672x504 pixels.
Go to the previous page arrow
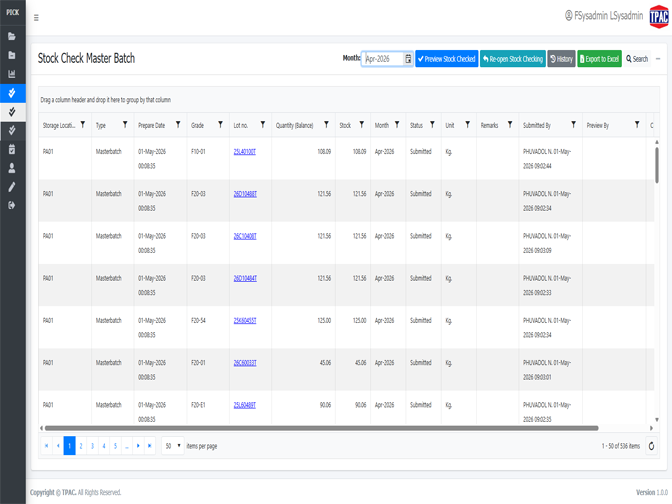tap(58, 446)
